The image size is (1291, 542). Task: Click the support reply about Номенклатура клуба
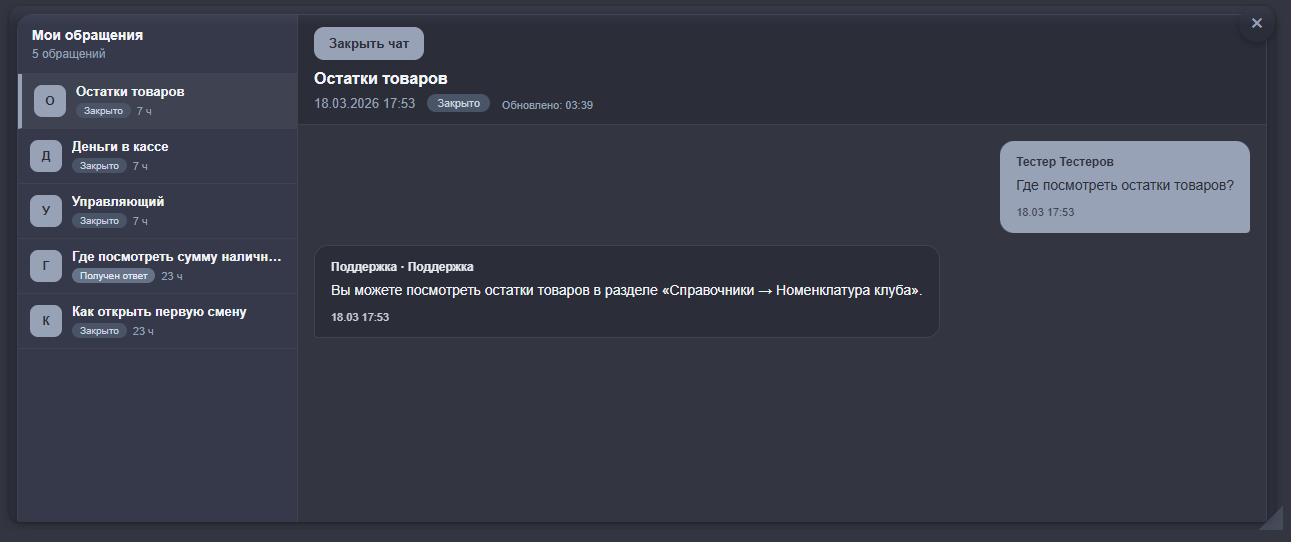coord(626,291)
